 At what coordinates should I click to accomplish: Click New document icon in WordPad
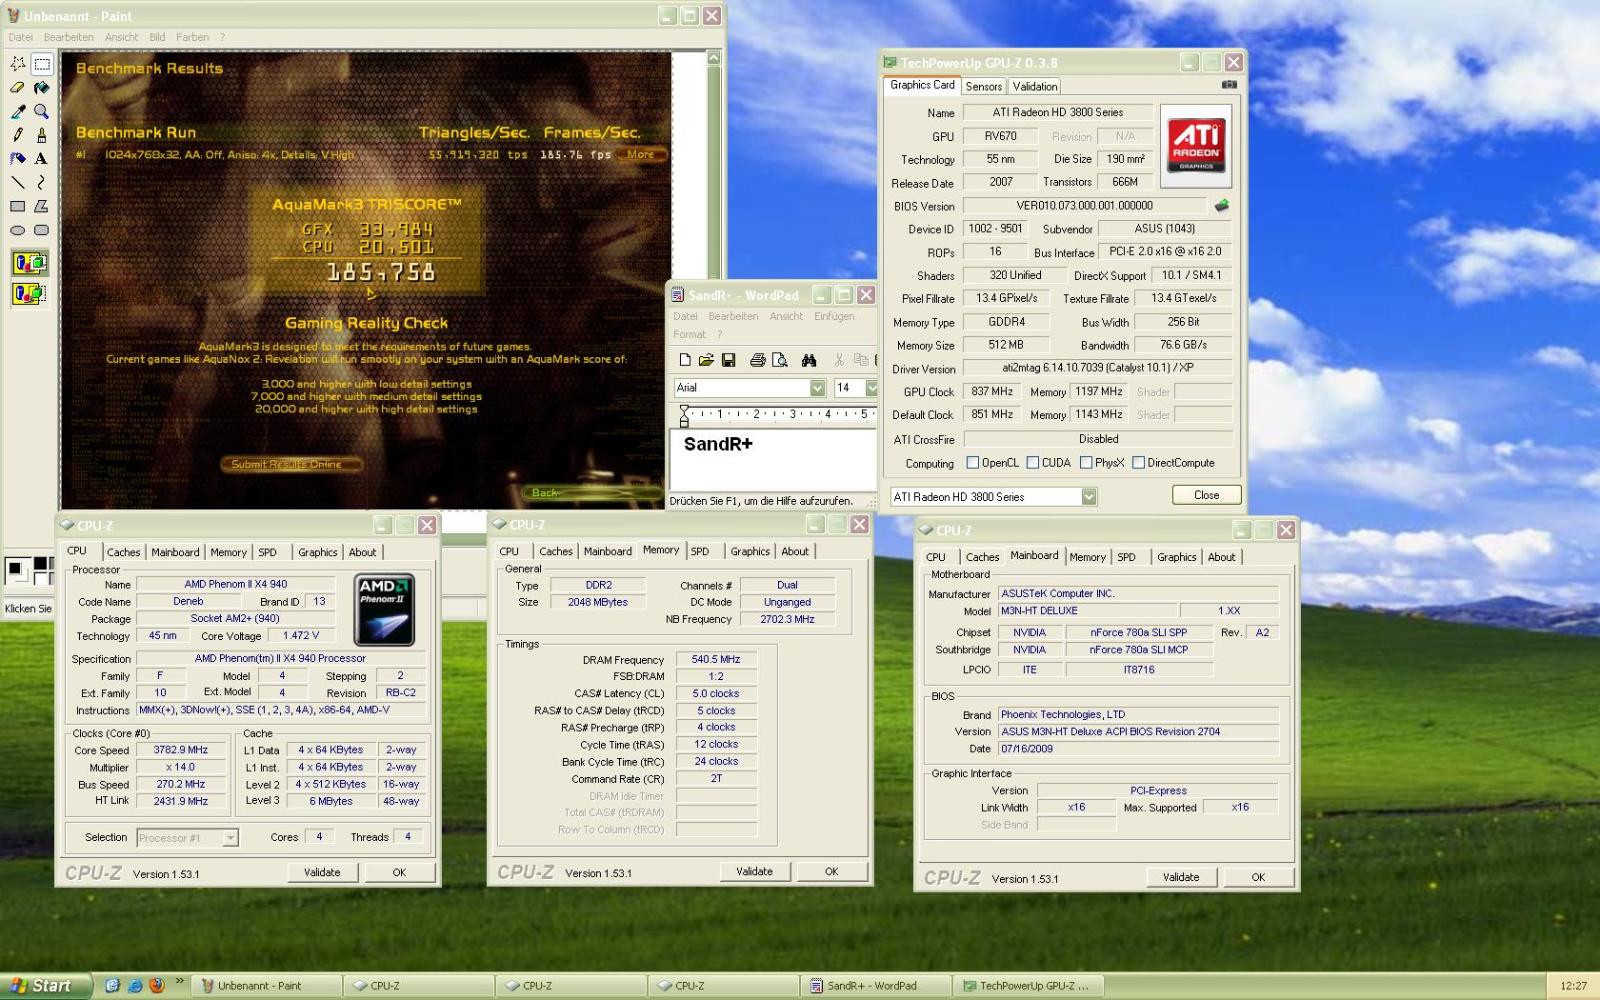[685, 360]
